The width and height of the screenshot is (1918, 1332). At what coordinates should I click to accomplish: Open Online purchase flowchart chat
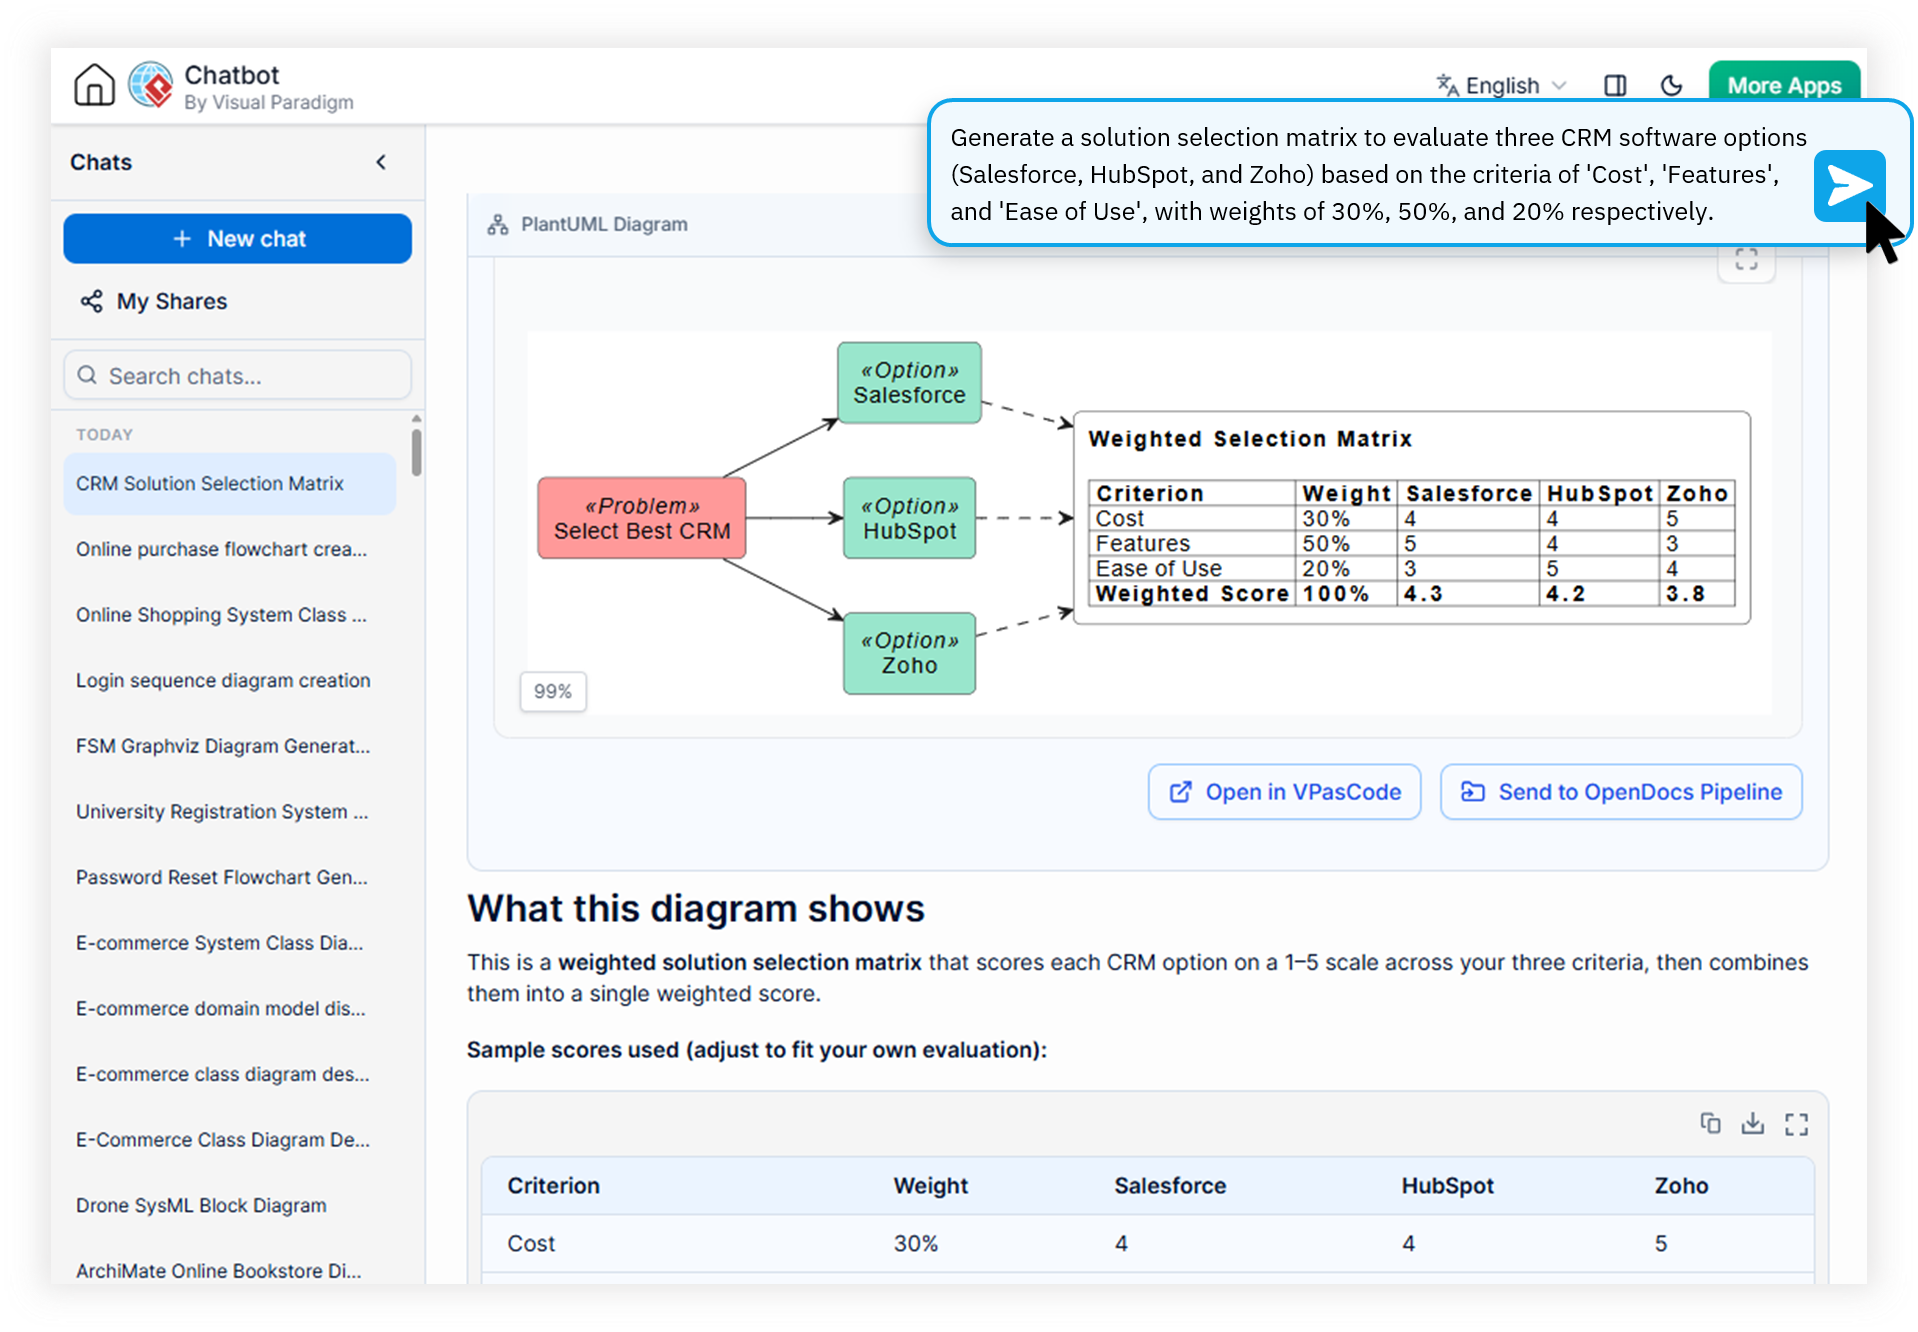[230, 549]
